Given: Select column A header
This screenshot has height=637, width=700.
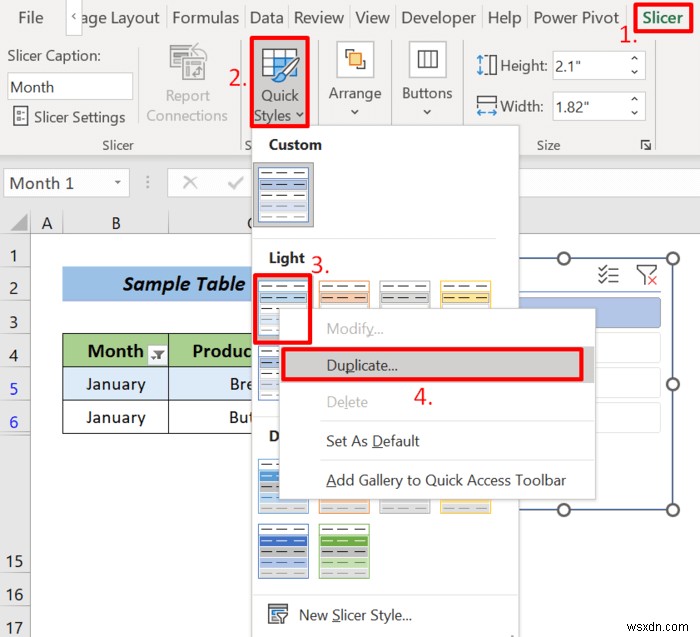Looking at the screenshot, I should pyautogui.click(x=46, y=223).
